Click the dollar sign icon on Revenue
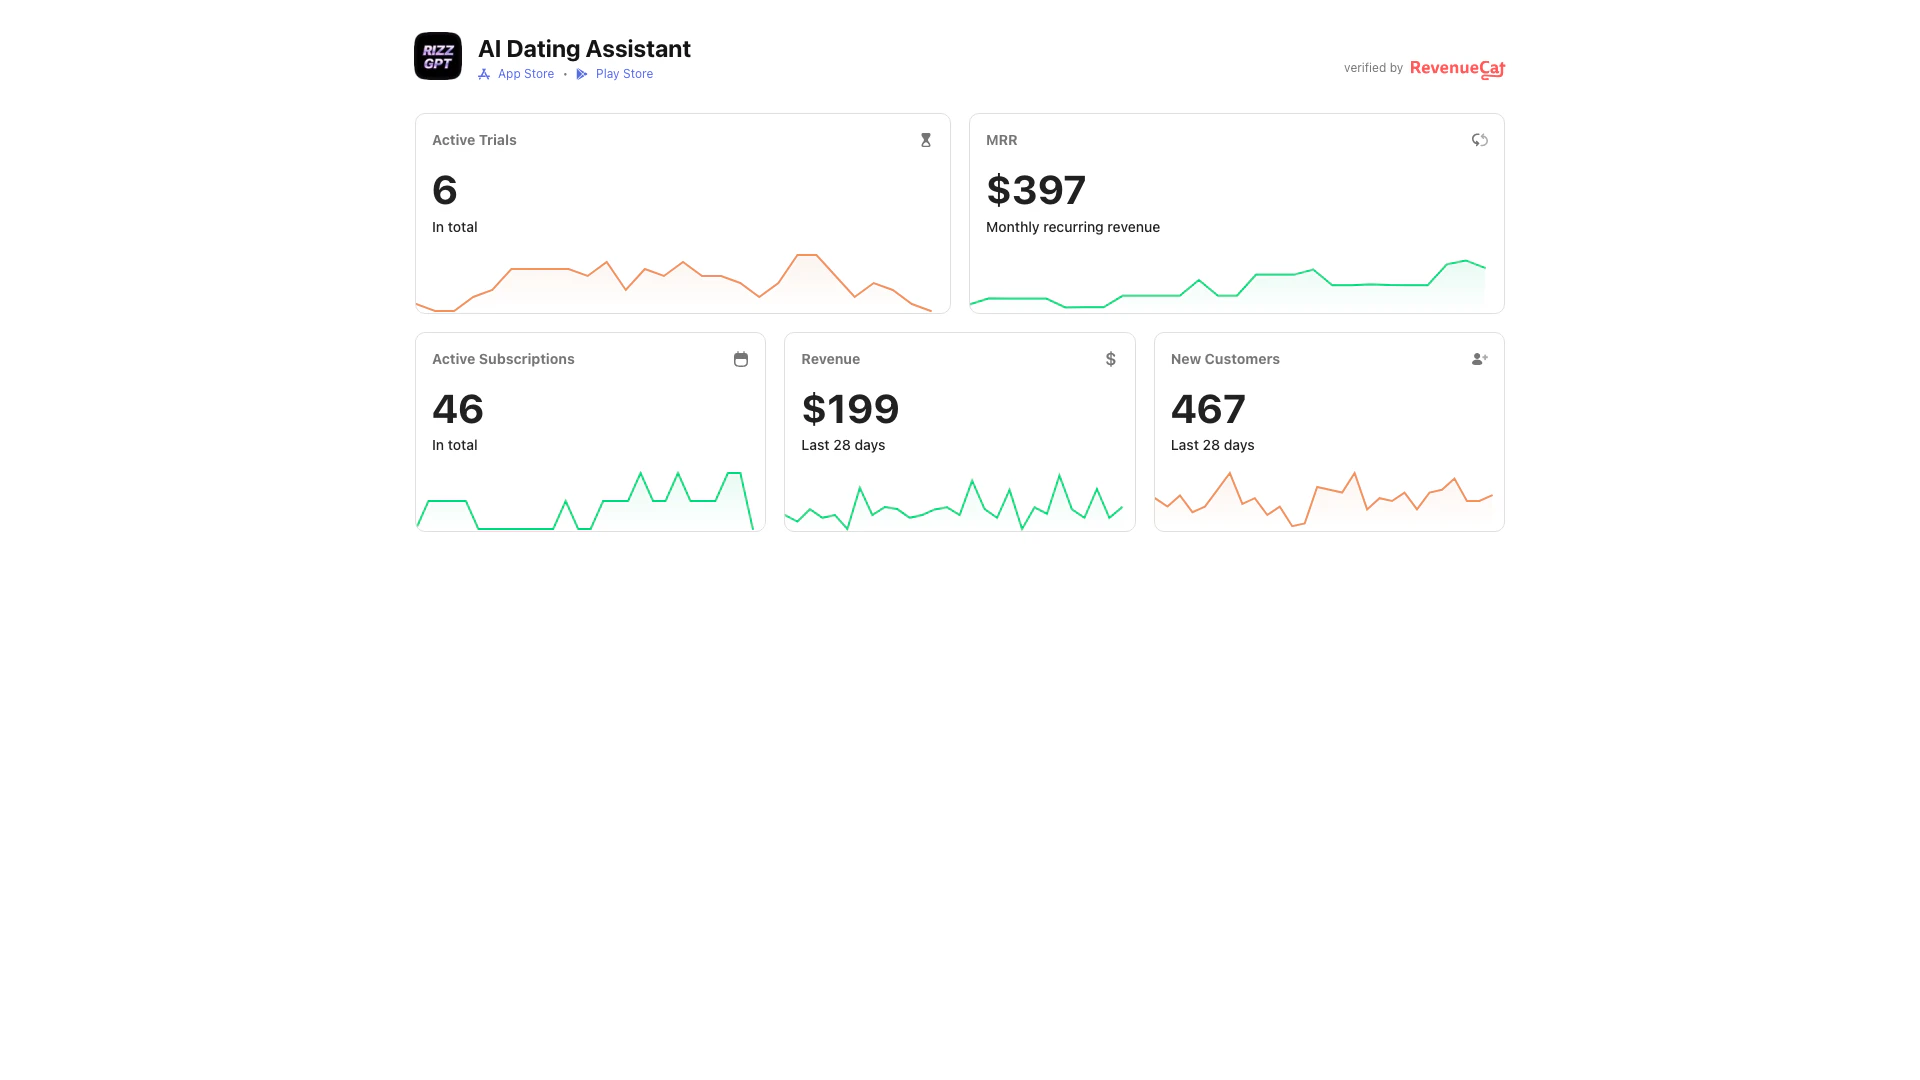Screen dimensions: 1920x1080 pos(1110,359)
